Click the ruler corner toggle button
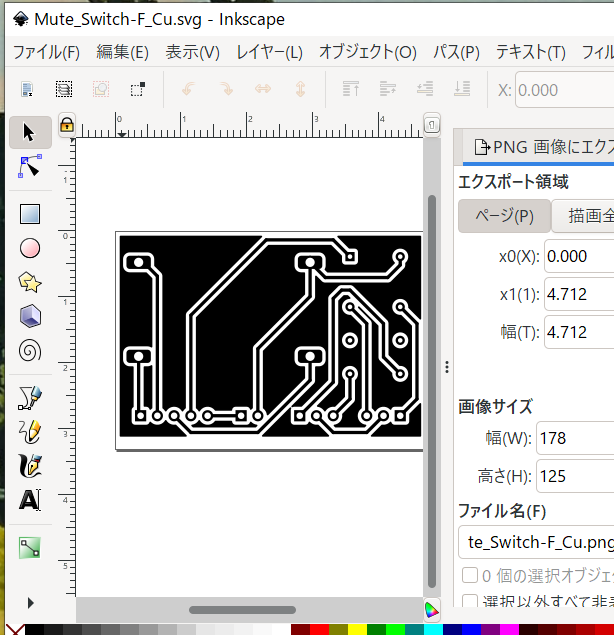This screenshot has height=635, width=614. (x=432, y=125)
